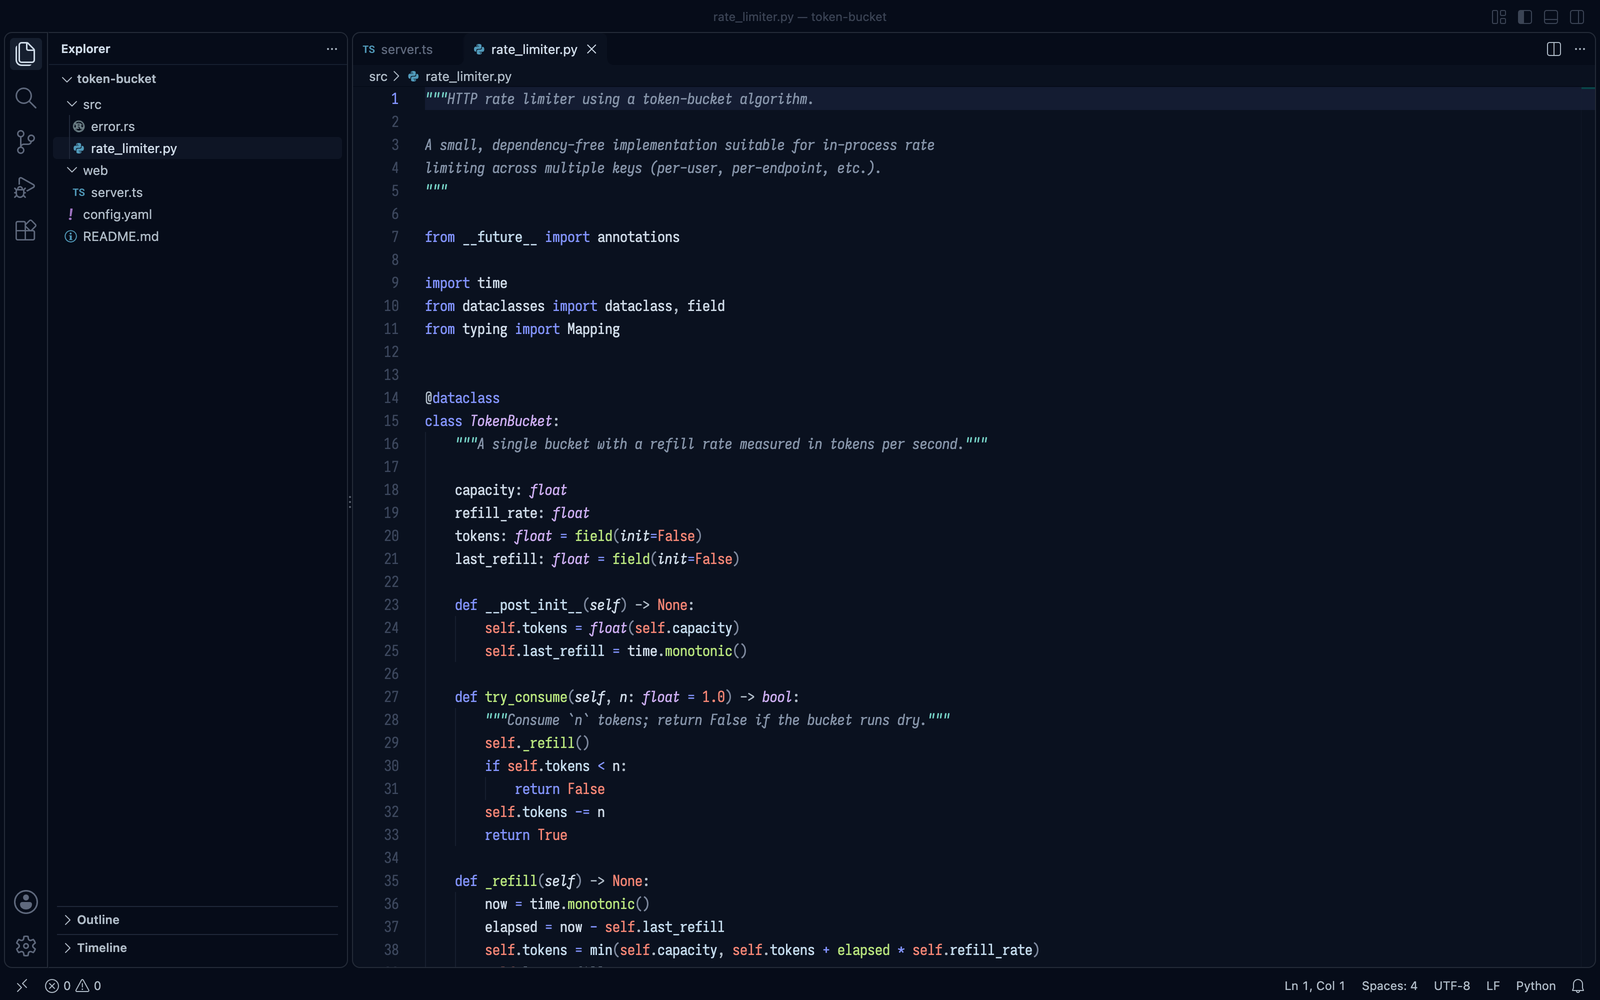The height and width of the screenshot is (1000, 1600).
Task: Open the Source Control view
Action: tap(26, 142)
